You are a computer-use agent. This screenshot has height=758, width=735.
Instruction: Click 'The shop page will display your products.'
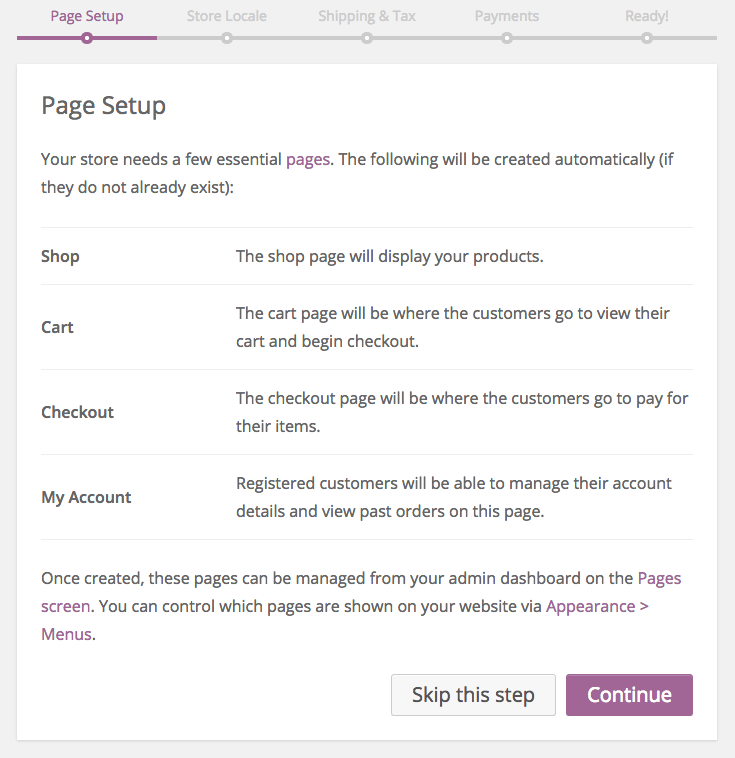390,256
